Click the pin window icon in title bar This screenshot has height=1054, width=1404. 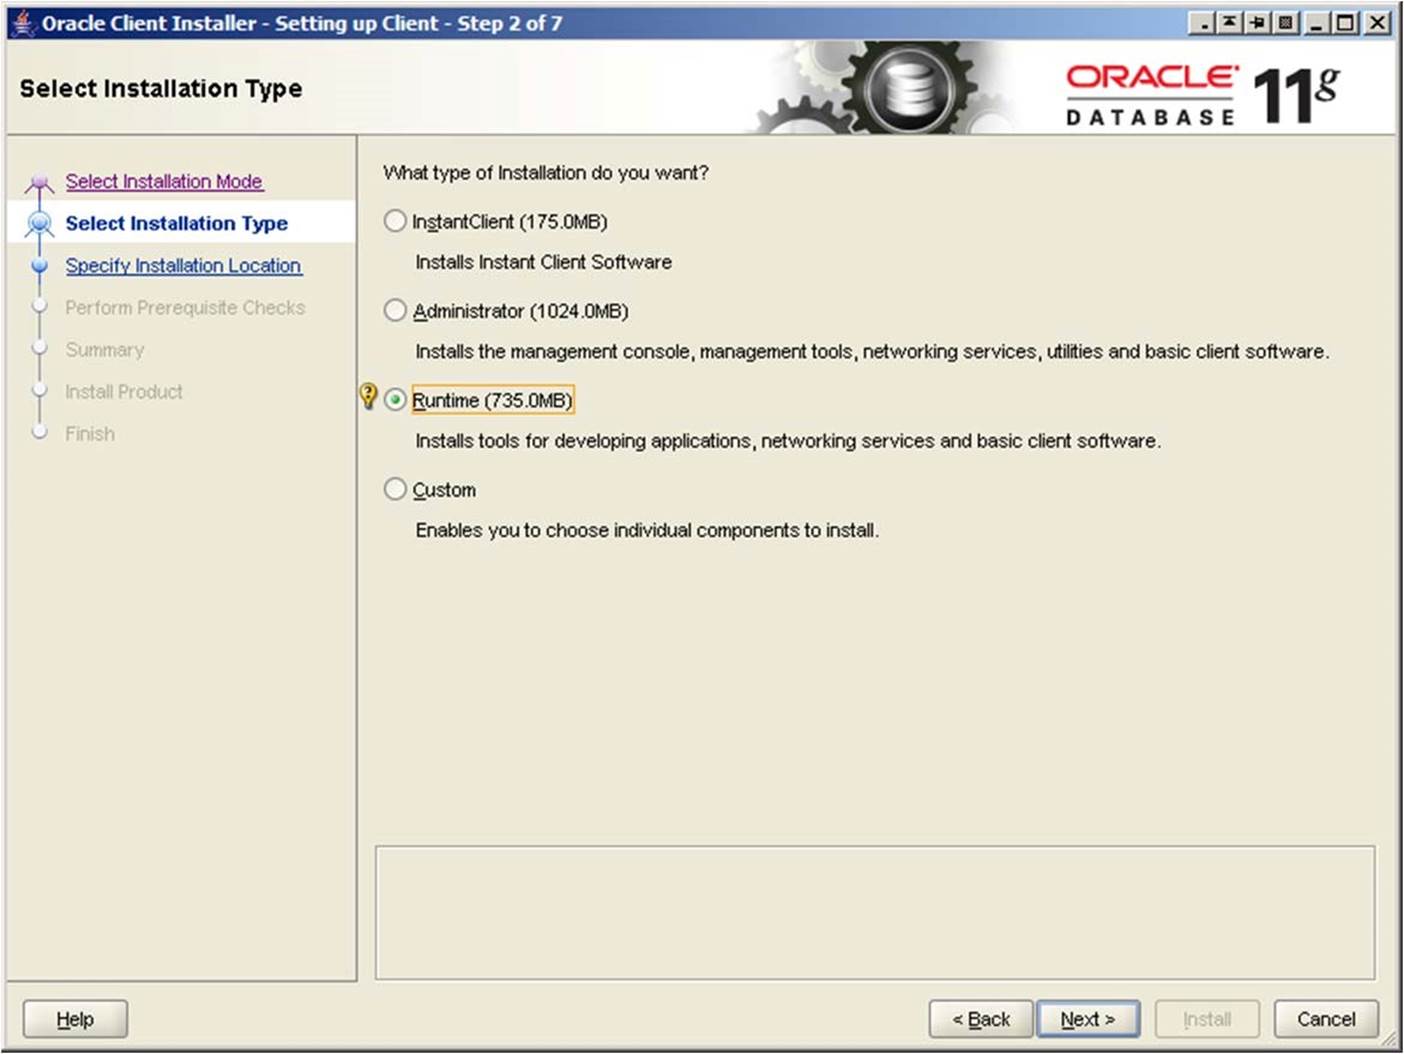1258,22
